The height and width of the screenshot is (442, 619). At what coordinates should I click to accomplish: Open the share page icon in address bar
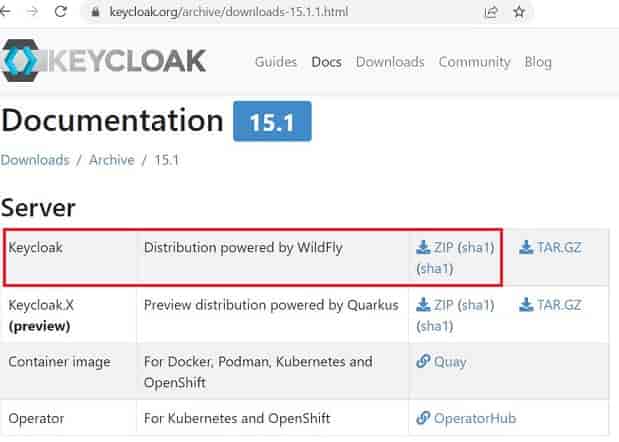[491, 12]
